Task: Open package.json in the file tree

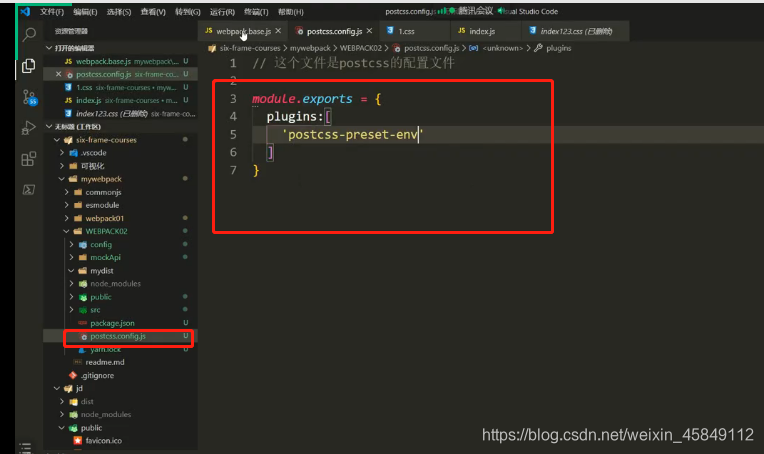Action: tap(112, 323)
